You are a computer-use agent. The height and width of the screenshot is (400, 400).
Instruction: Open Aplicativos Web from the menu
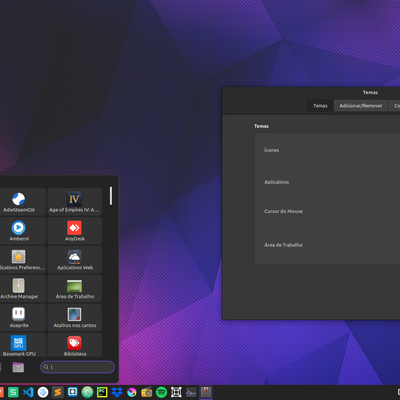coord(74,260)
